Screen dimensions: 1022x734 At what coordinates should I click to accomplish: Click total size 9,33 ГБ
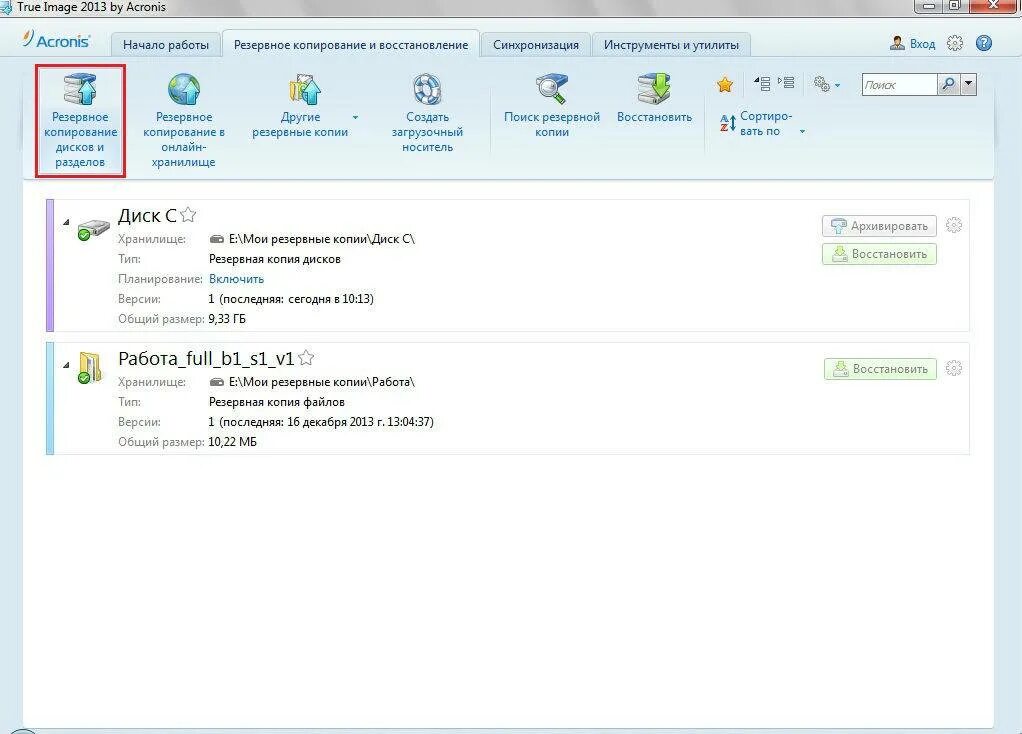point(227,319)
